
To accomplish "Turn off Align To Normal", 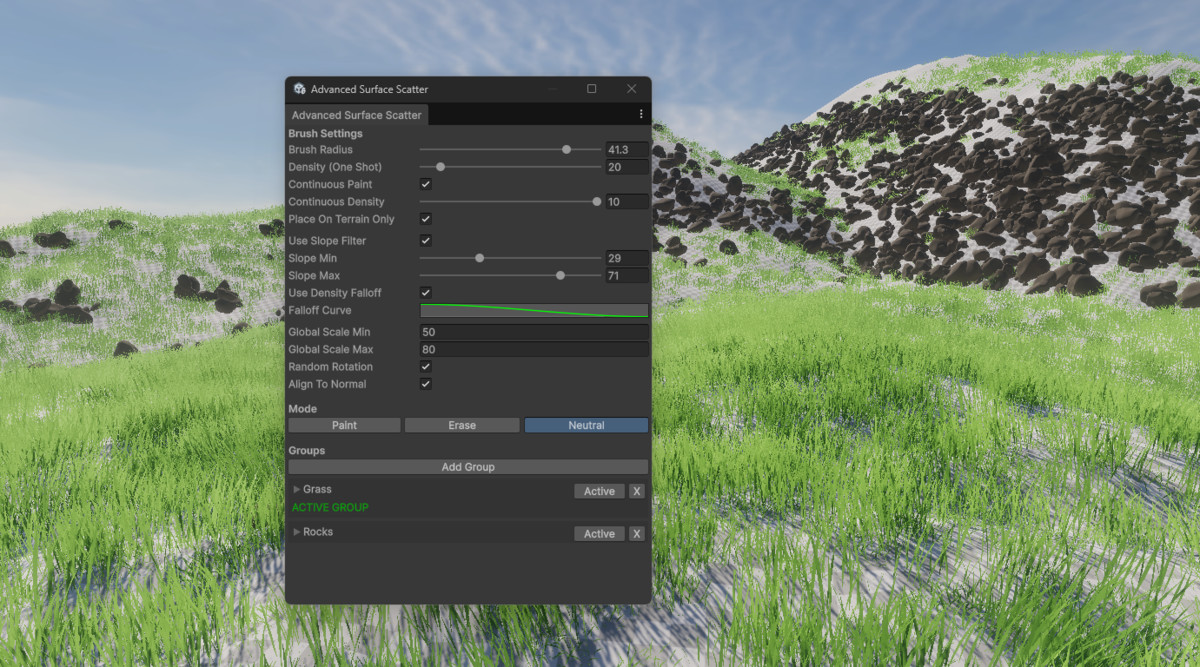I will pyautogui.click(x=425, y=384).
